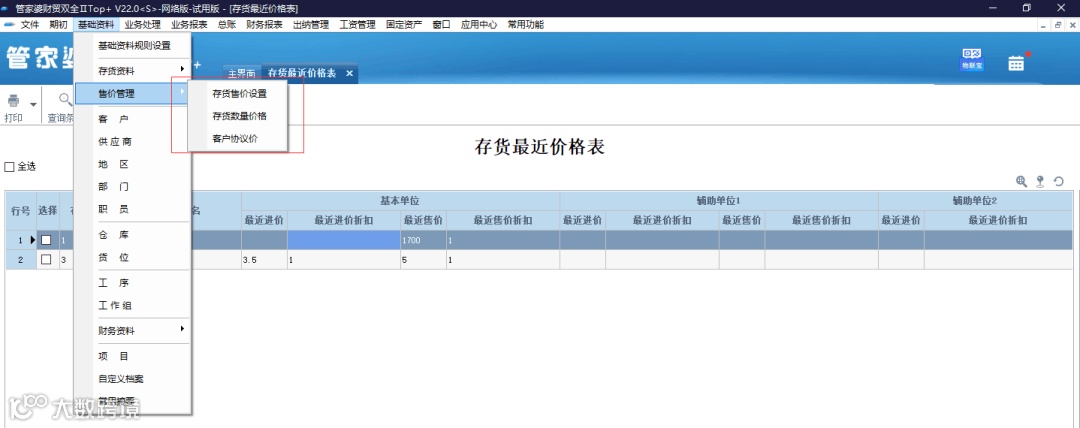Viewport: 1080px width, 428px height.
Task: Click highlighted blue 最近进价折扣 cell in row 1
Action: 344,241
